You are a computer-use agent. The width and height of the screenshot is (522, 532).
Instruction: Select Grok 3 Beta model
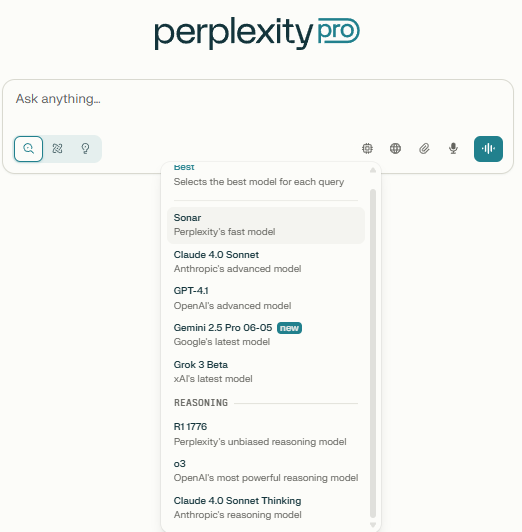point(266,372)
